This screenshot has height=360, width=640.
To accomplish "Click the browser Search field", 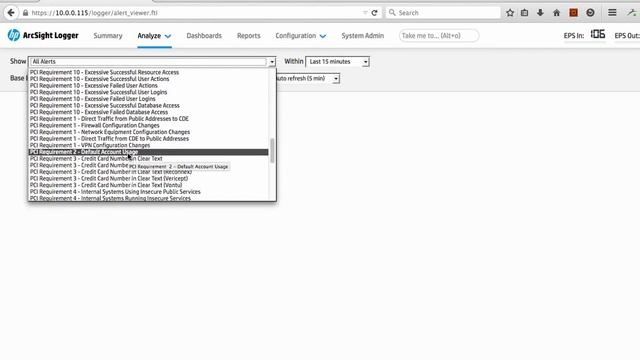I will click(x=443, y=13).
